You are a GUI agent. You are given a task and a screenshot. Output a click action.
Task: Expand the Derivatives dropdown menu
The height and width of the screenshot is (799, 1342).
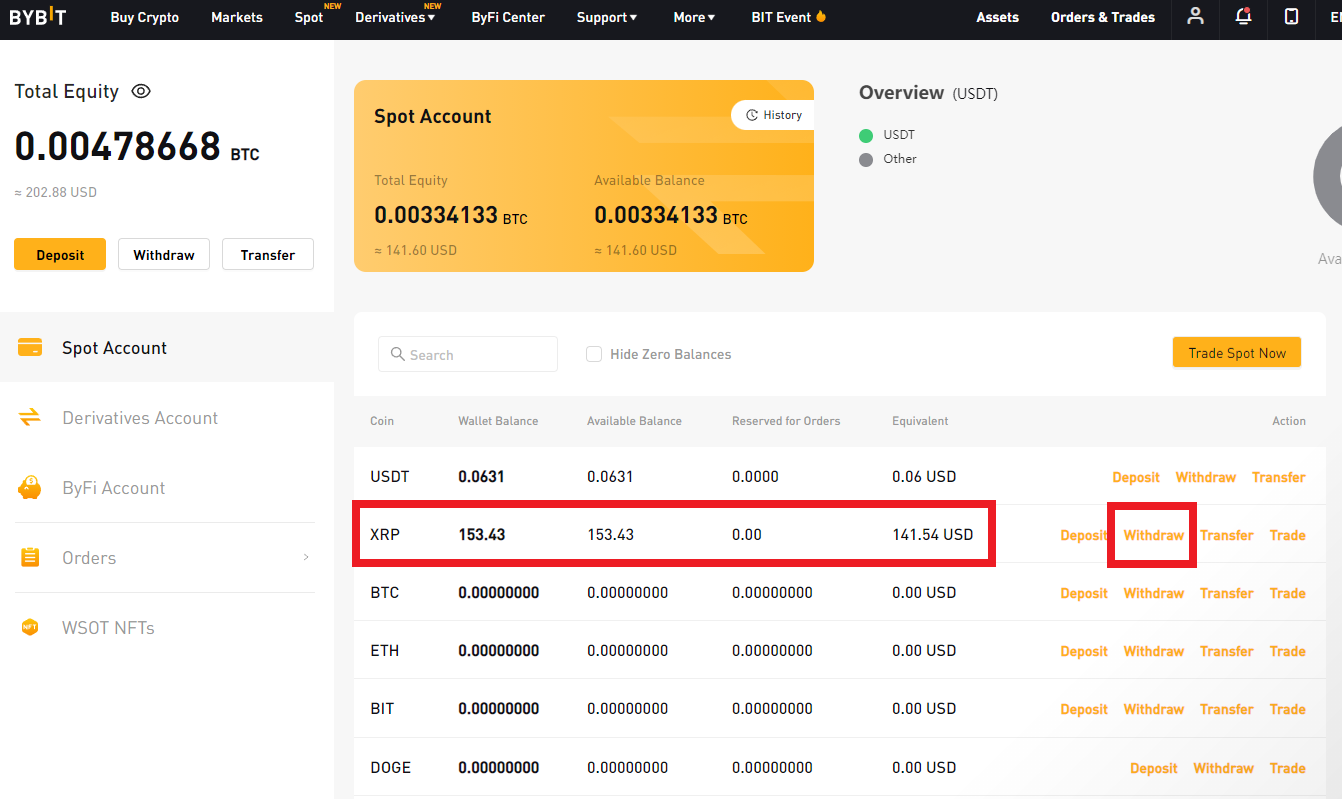pyautogui.click(x=395, y=17)
